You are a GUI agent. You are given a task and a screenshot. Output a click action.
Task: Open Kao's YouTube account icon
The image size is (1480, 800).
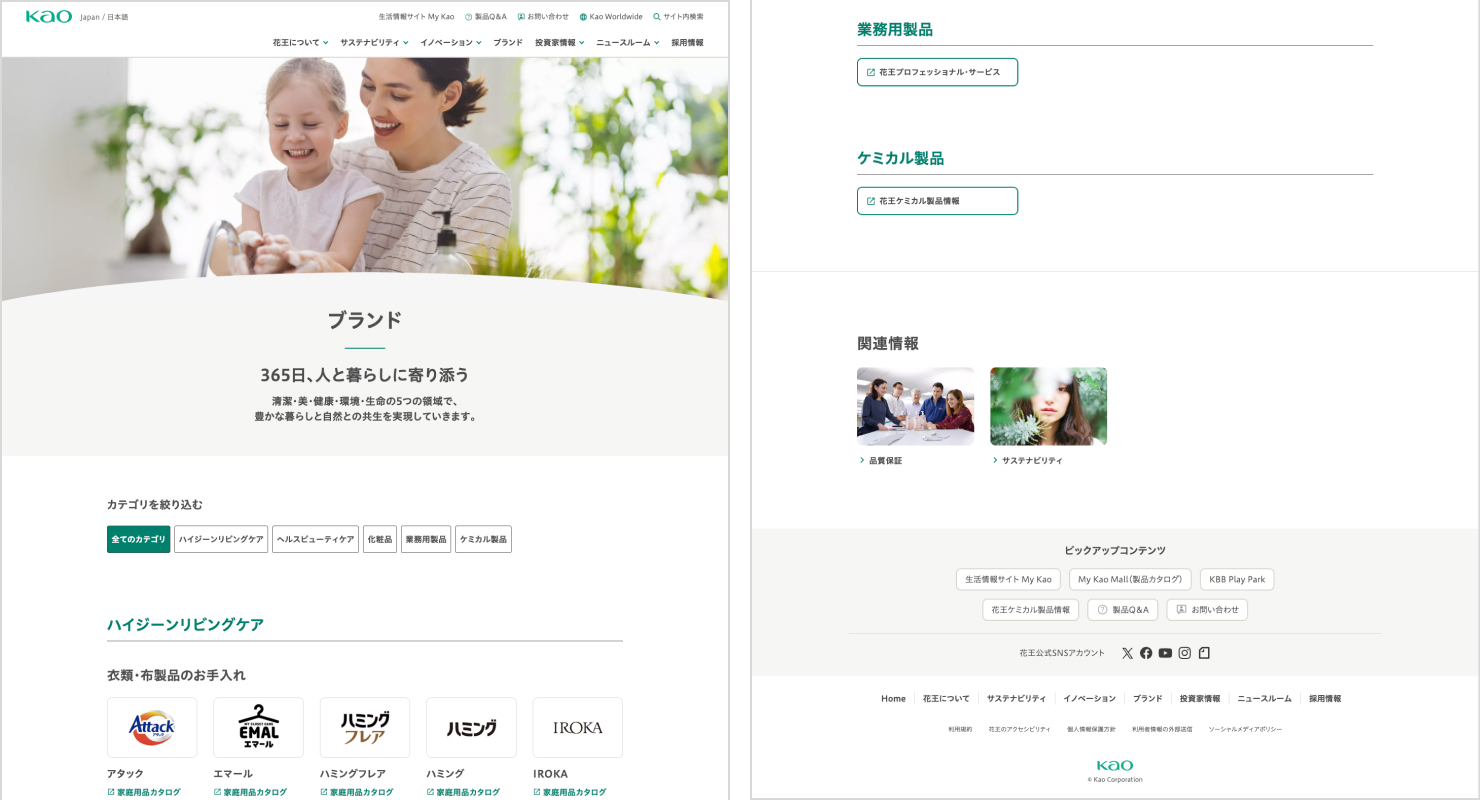coord(1165,653)
